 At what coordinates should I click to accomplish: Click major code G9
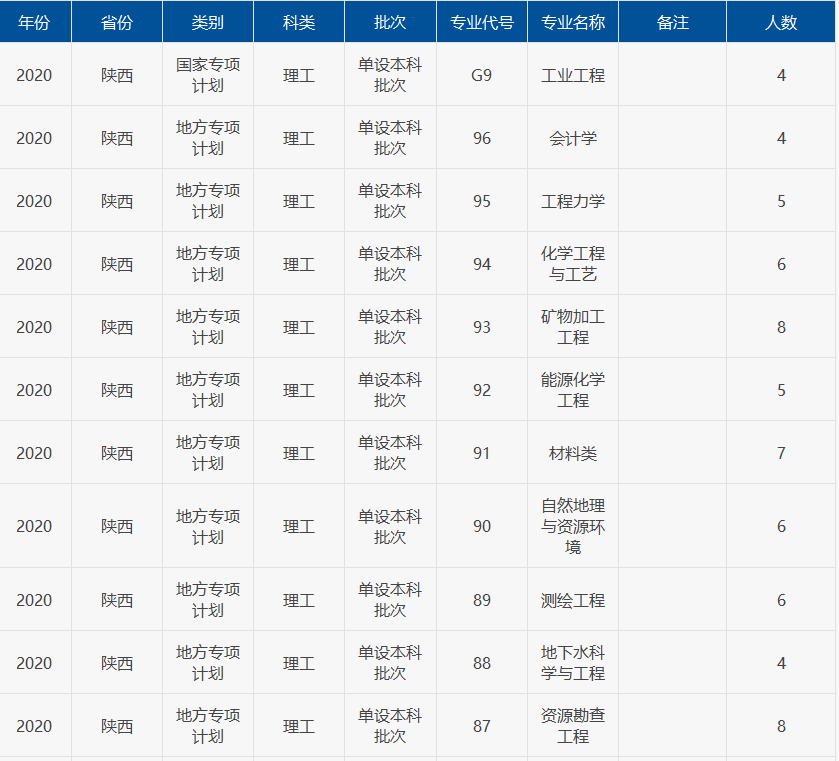tap(482, 75)
